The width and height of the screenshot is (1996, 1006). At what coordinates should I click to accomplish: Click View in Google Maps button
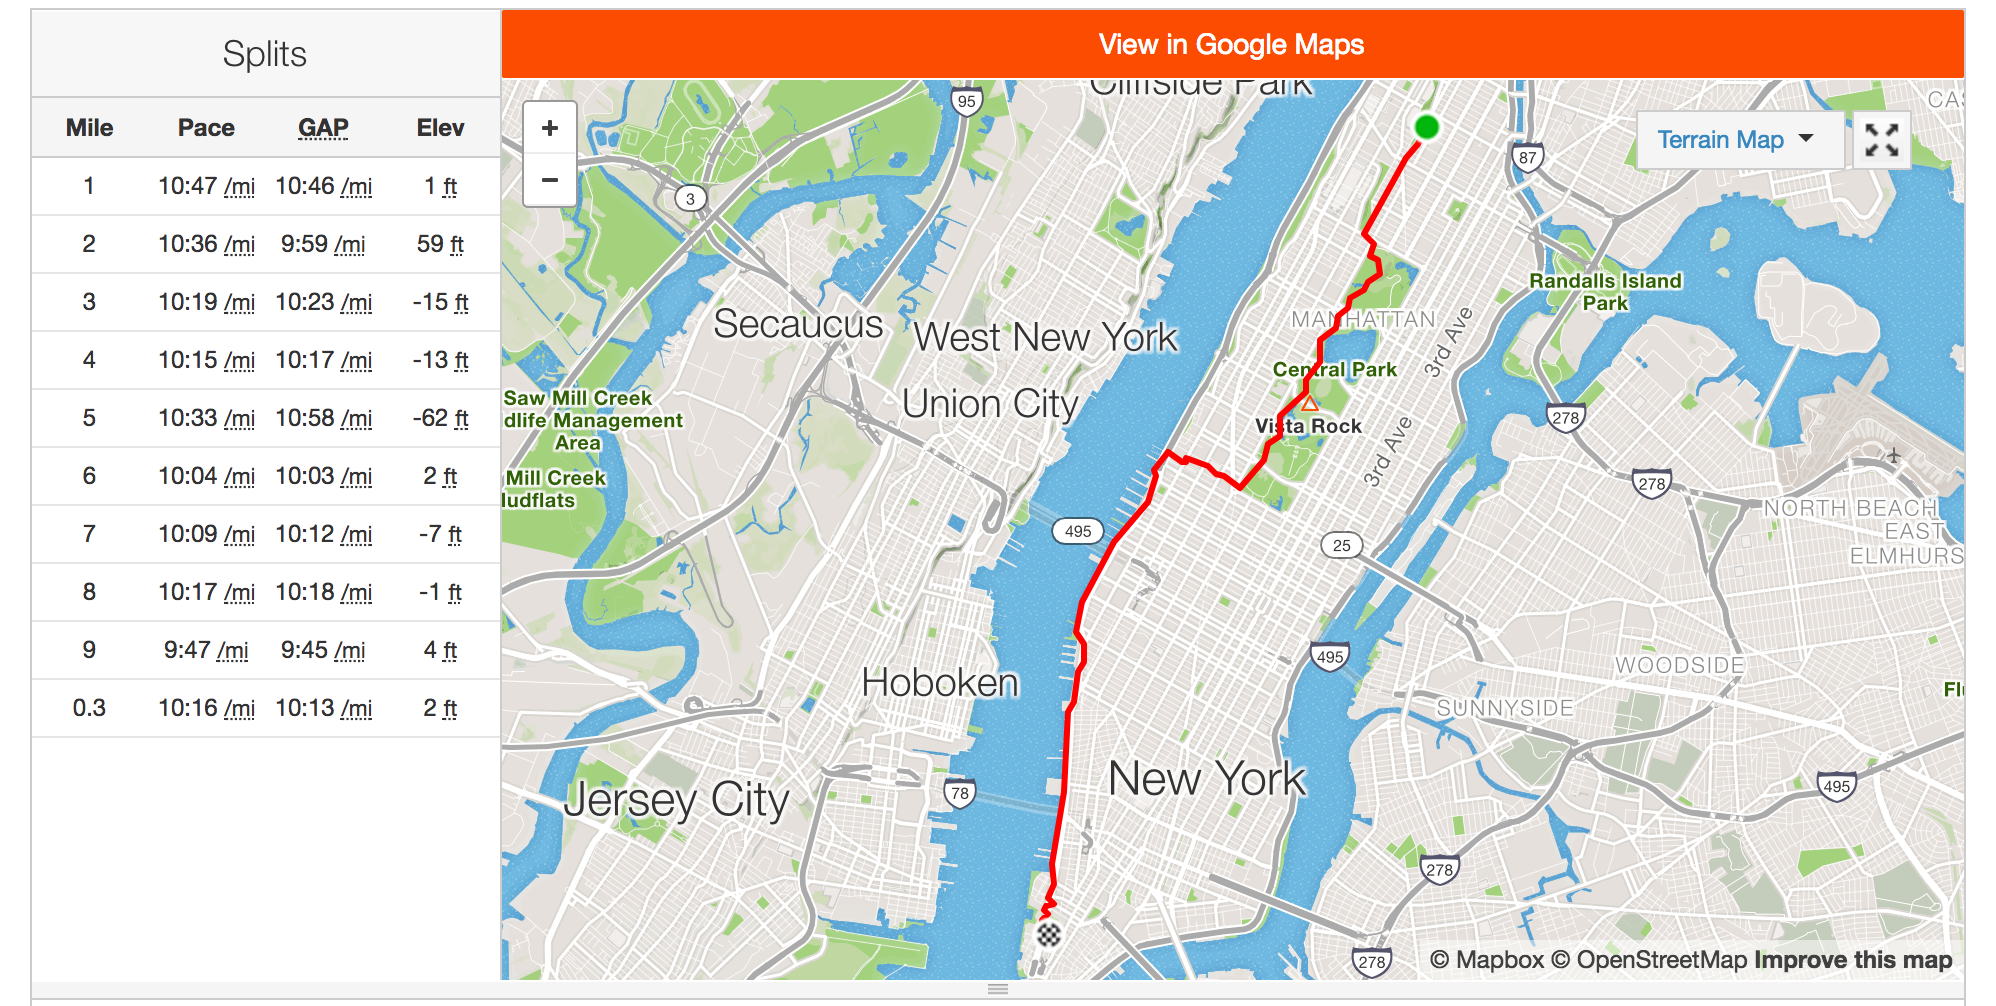click(1231, 45)
